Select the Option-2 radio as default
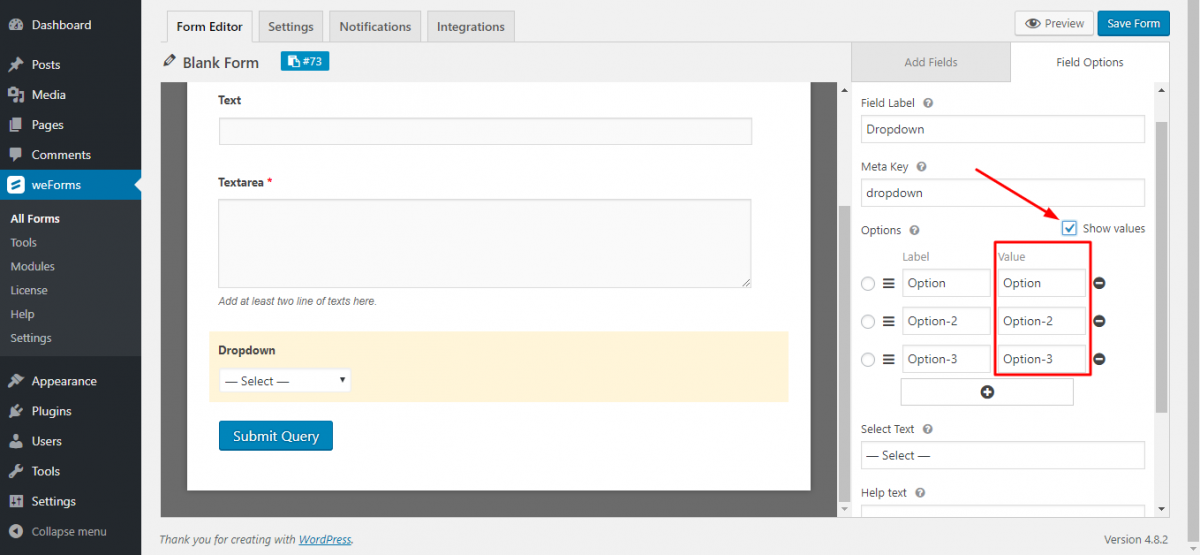This screenshot has width=1200, height=555. tap(868, 322)
